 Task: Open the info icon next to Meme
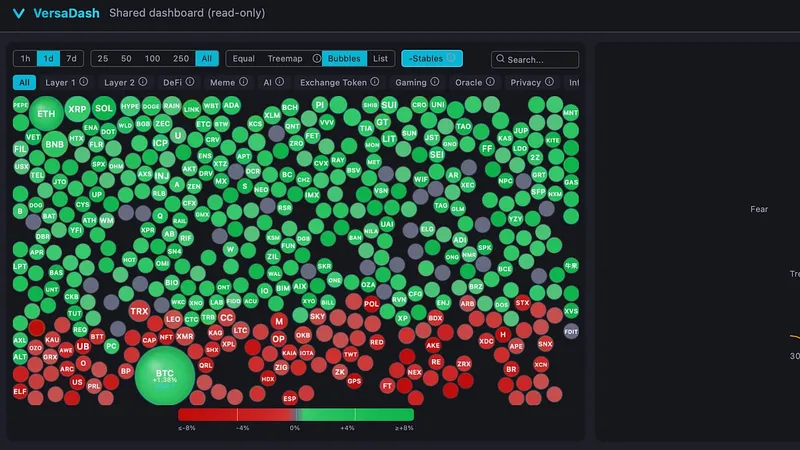243,82
